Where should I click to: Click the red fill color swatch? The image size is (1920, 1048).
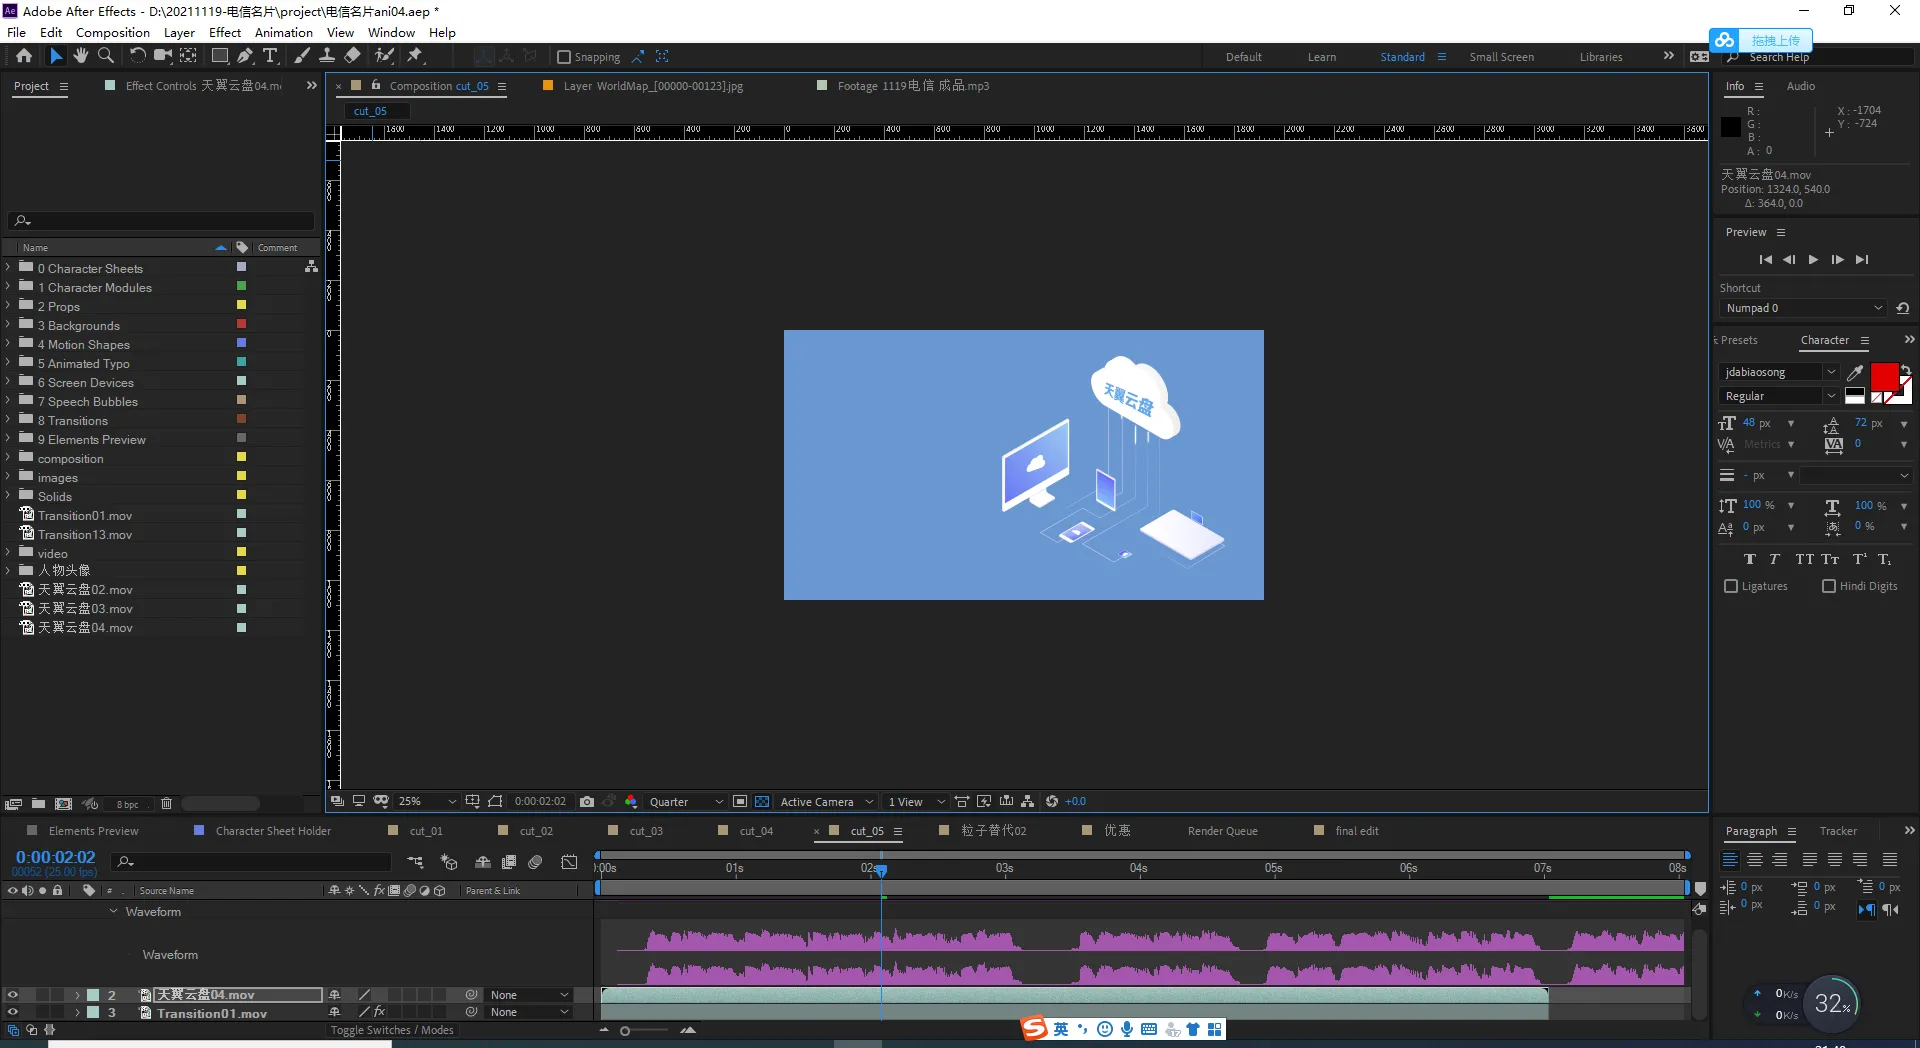[1883, 376]
